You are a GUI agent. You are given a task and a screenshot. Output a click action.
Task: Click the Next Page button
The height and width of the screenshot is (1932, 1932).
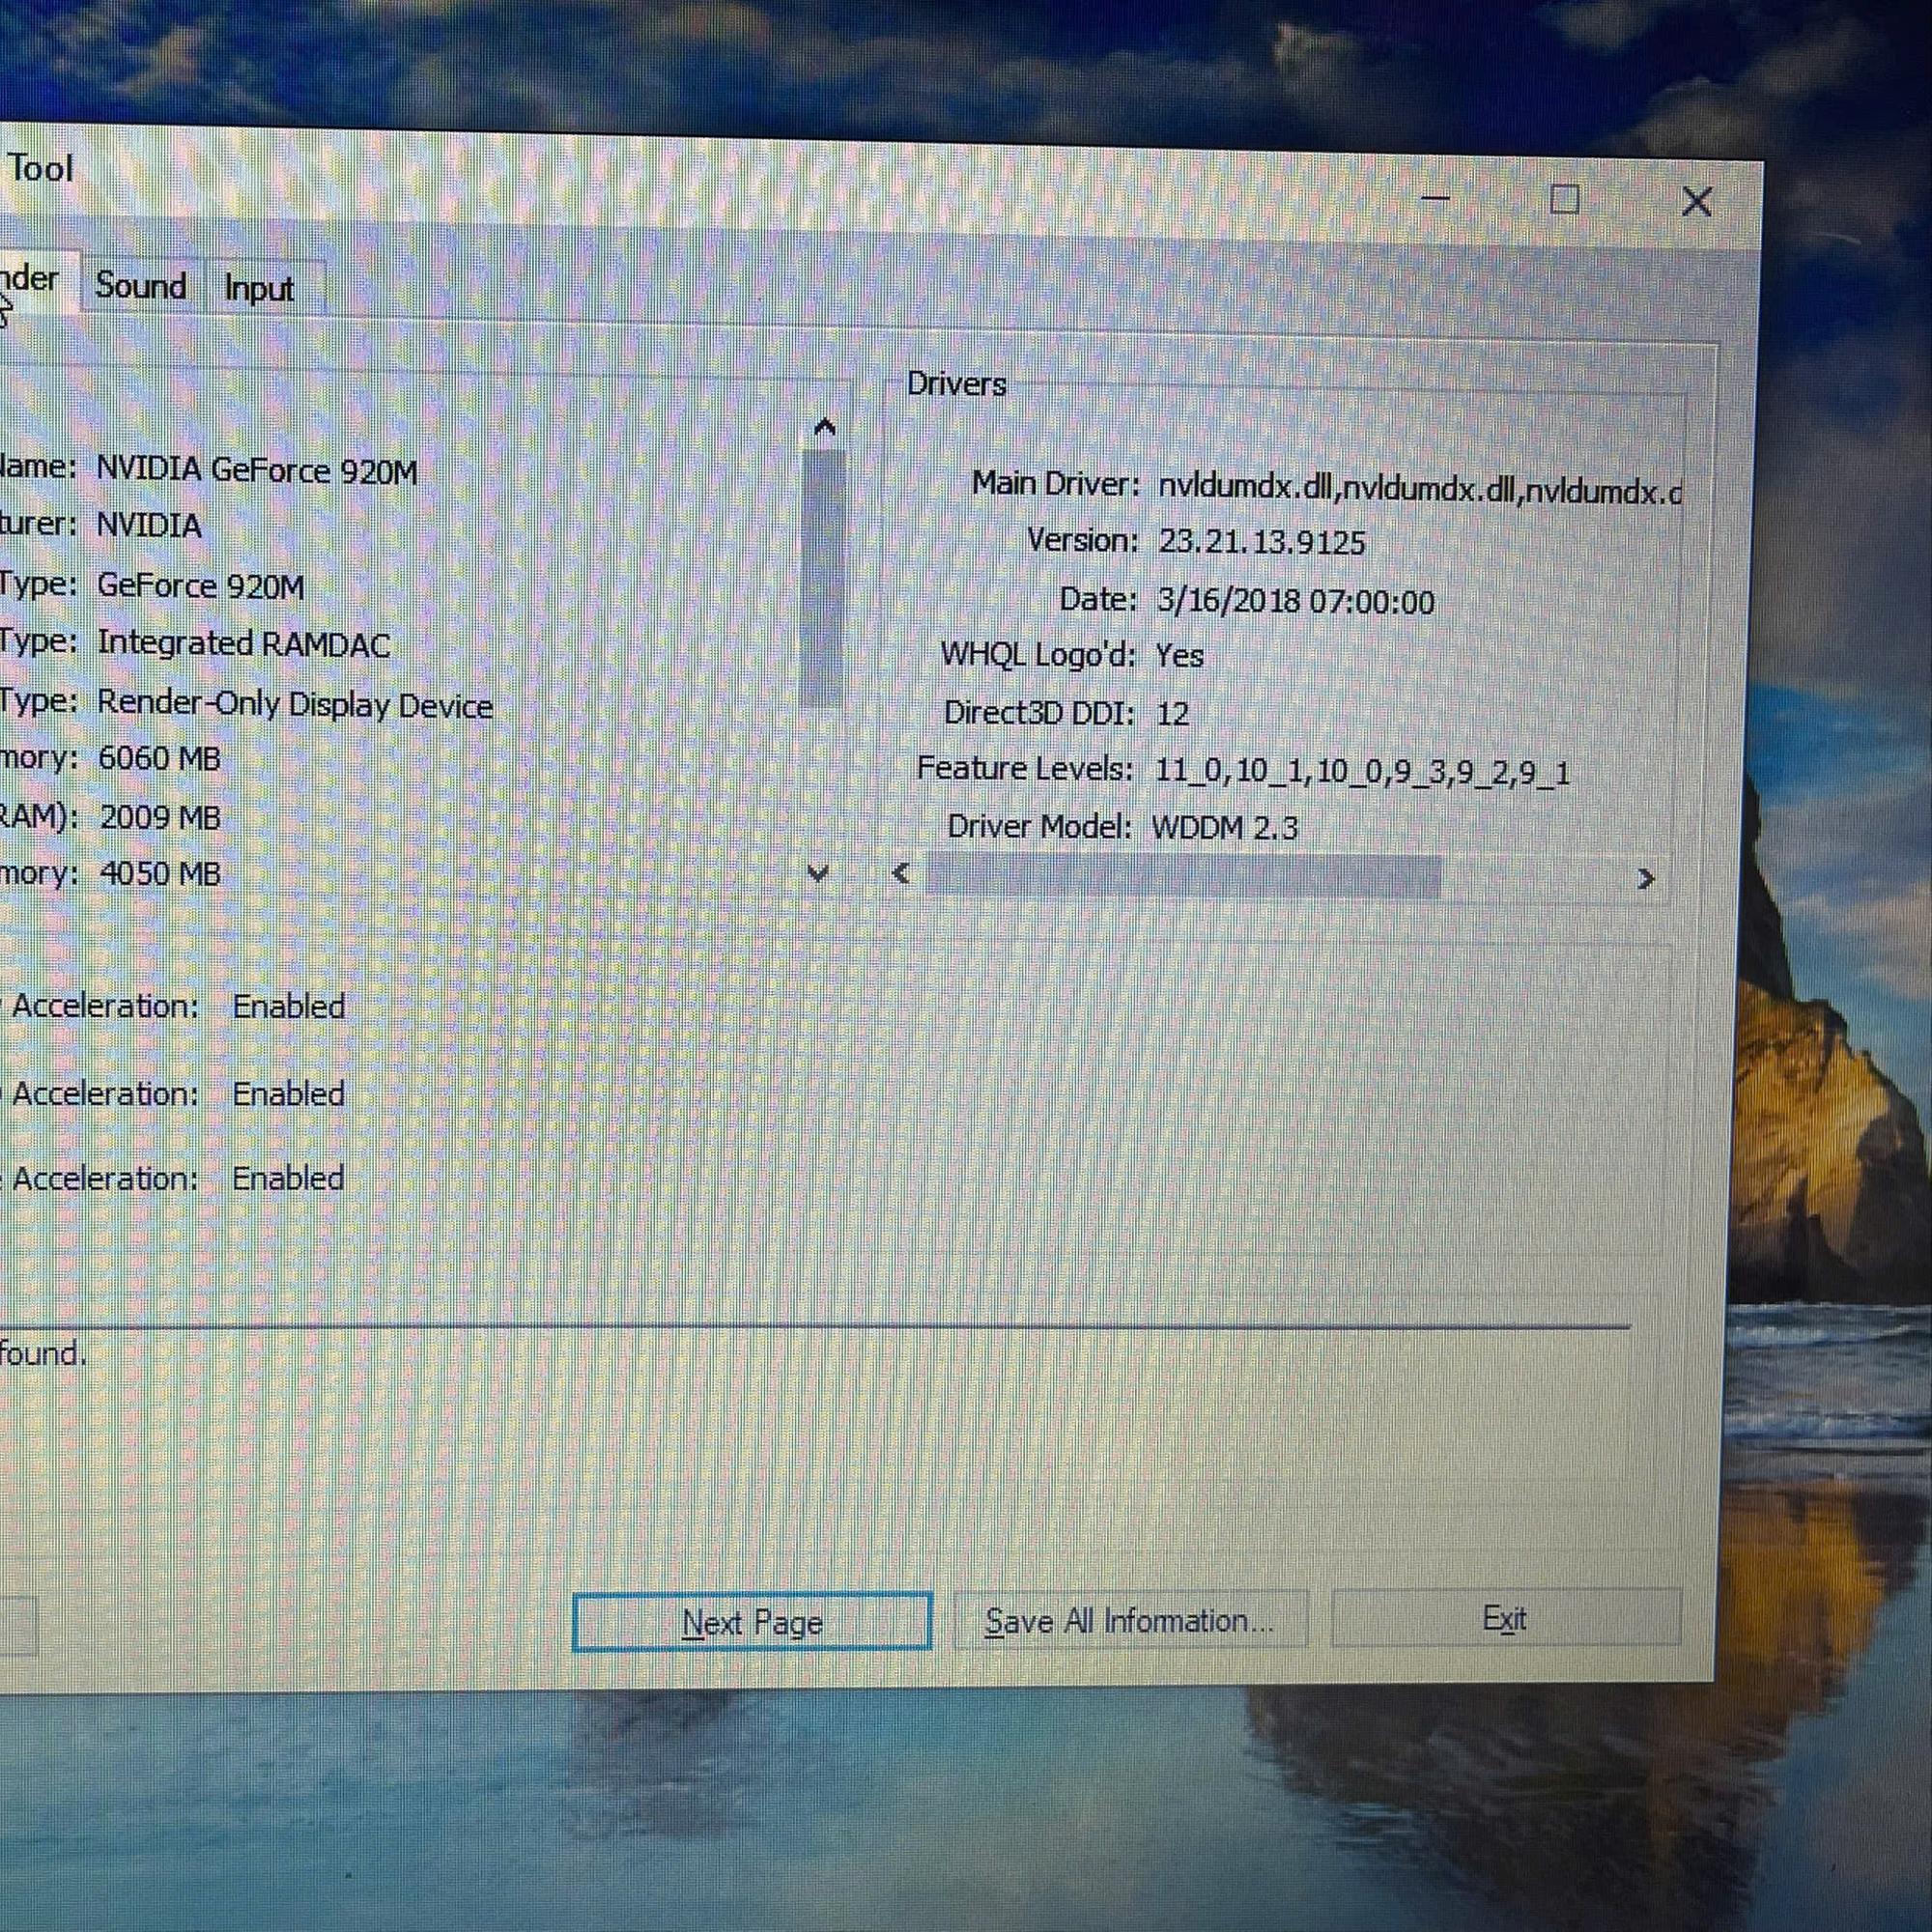pyautogui.click(x=752, y=1622)
